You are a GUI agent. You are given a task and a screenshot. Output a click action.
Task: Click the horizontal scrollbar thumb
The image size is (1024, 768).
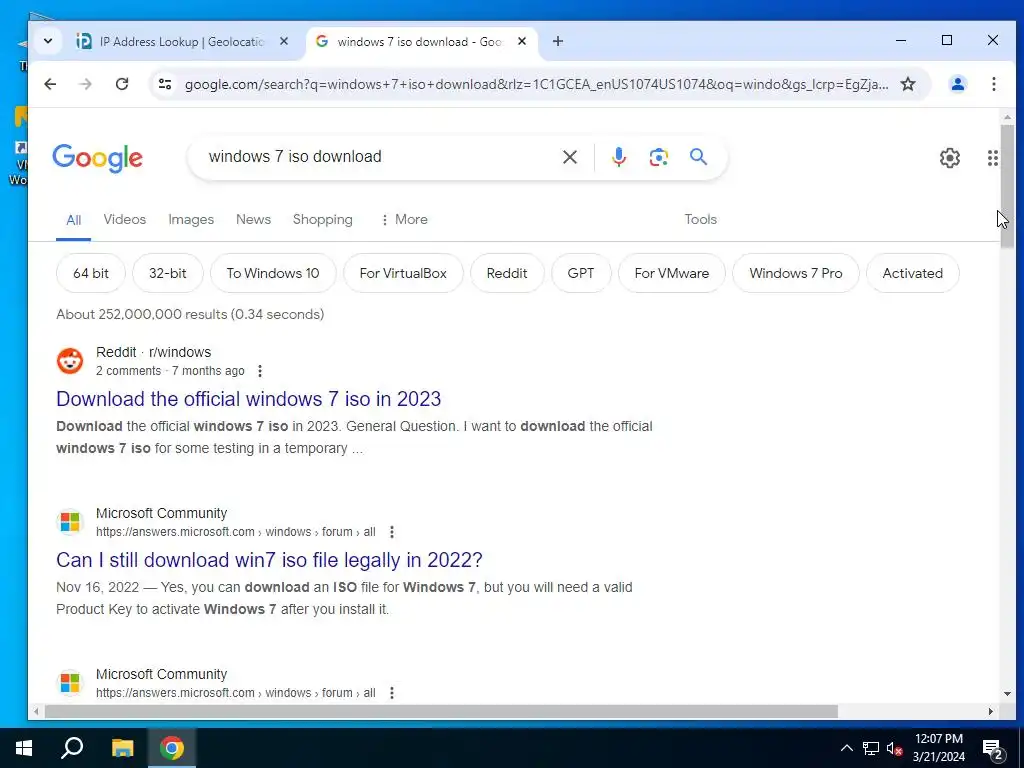441,711
